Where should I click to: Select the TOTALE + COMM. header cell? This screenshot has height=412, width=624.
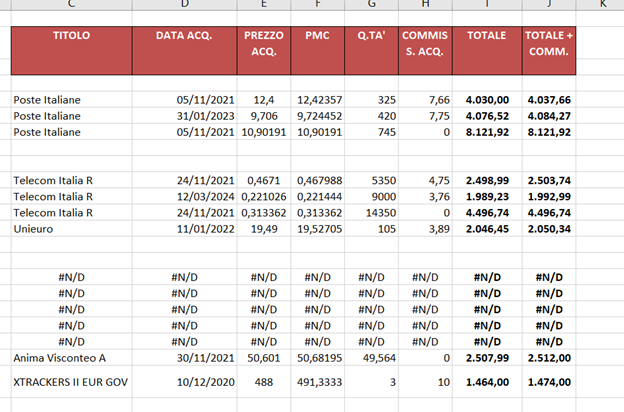(549, 51)
